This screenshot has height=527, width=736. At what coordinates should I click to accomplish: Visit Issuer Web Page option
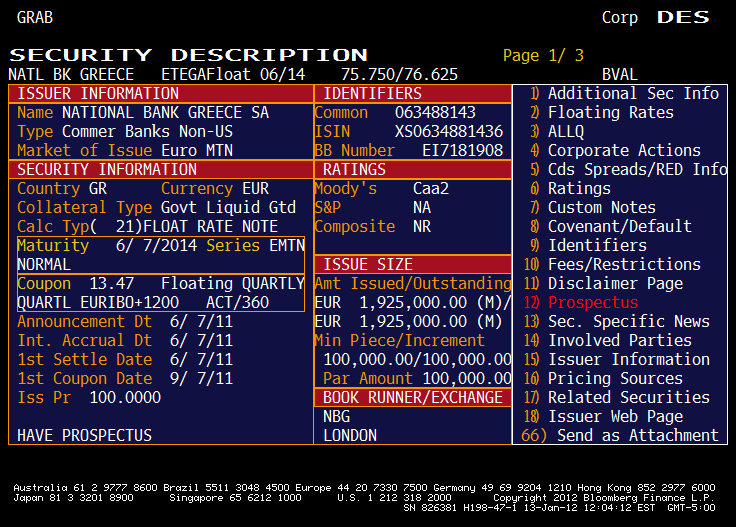(x=603, y=417)
